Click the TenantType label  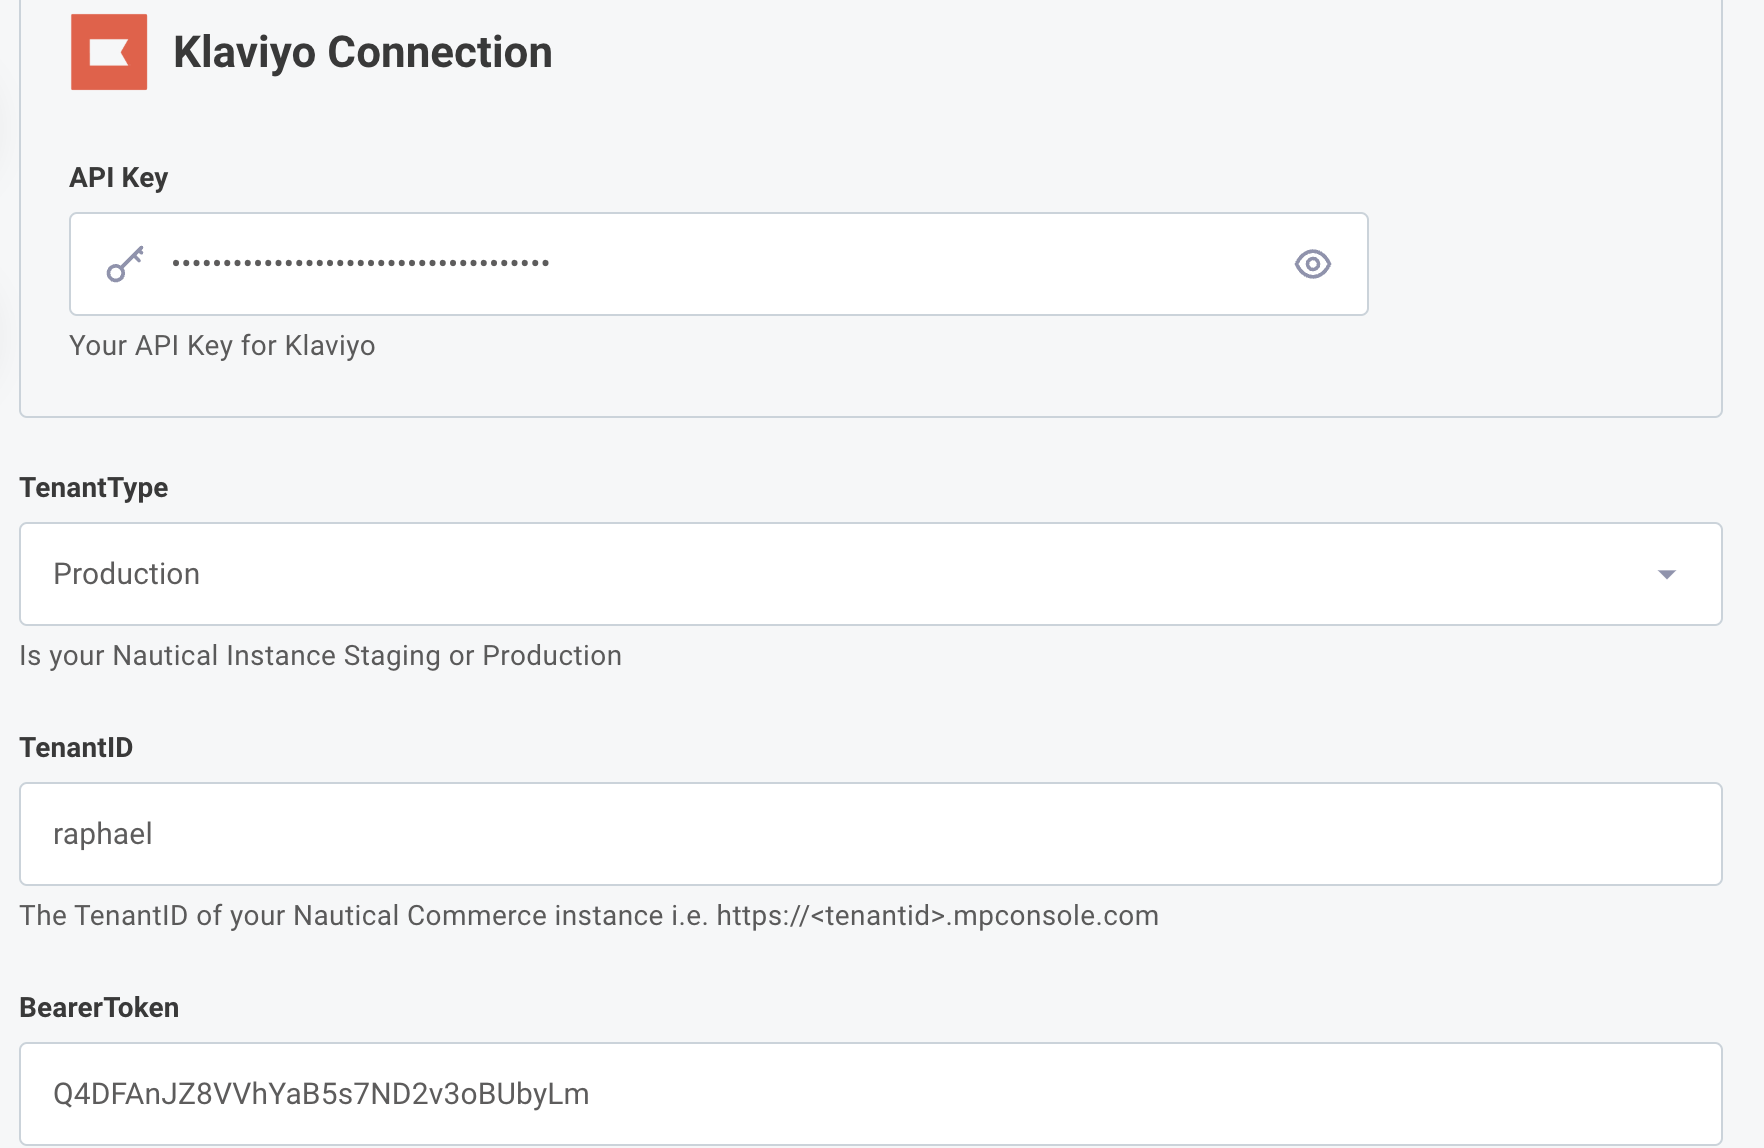93,487
